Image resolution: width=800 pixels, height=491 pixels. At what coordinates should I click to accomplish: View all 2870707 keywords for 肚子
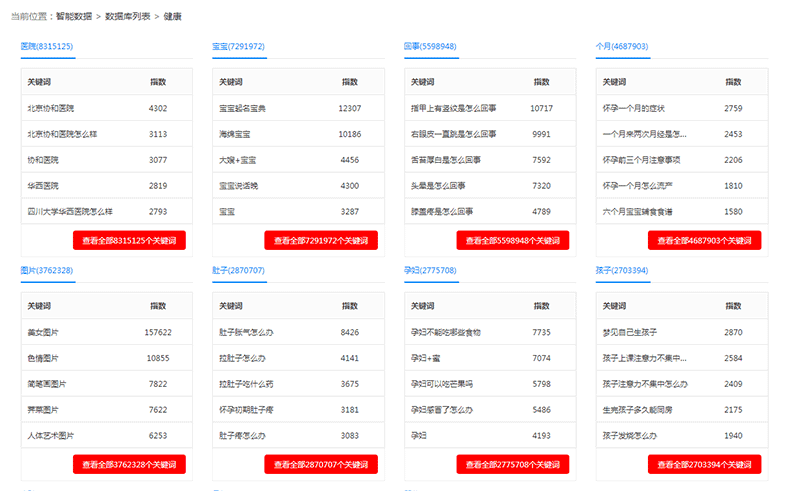(321, 464)
